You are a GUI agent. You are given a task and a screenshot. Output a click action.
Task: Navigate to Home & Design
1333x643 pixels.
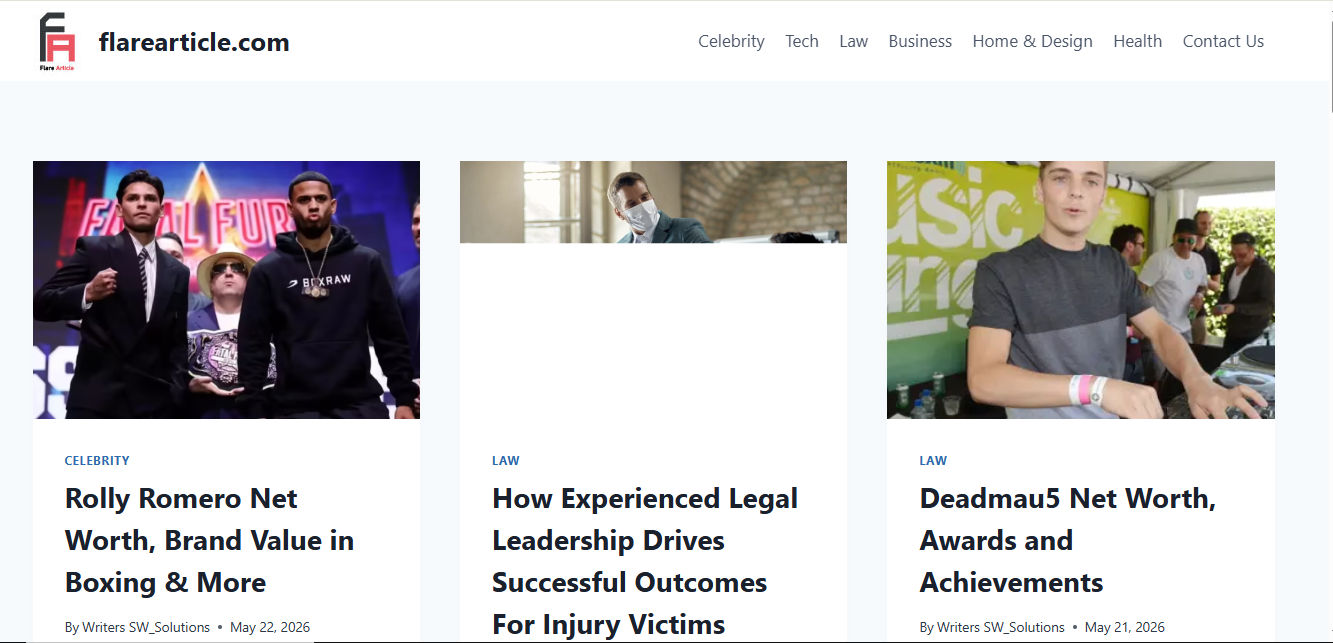pyautogui.click(x=1032, y=41)
